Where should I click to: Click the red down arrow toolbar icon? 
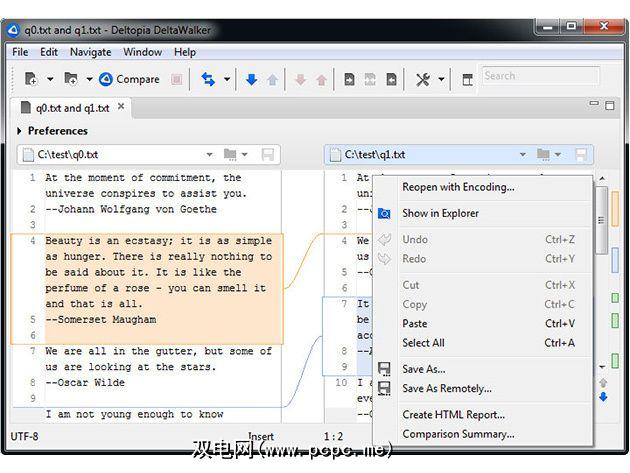point(301,80)
